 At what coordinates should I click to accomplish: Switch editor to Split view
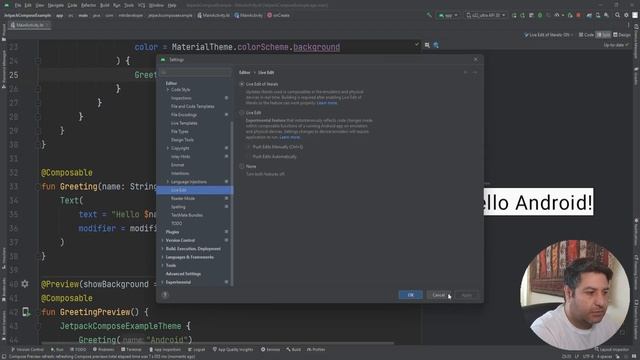603,35
